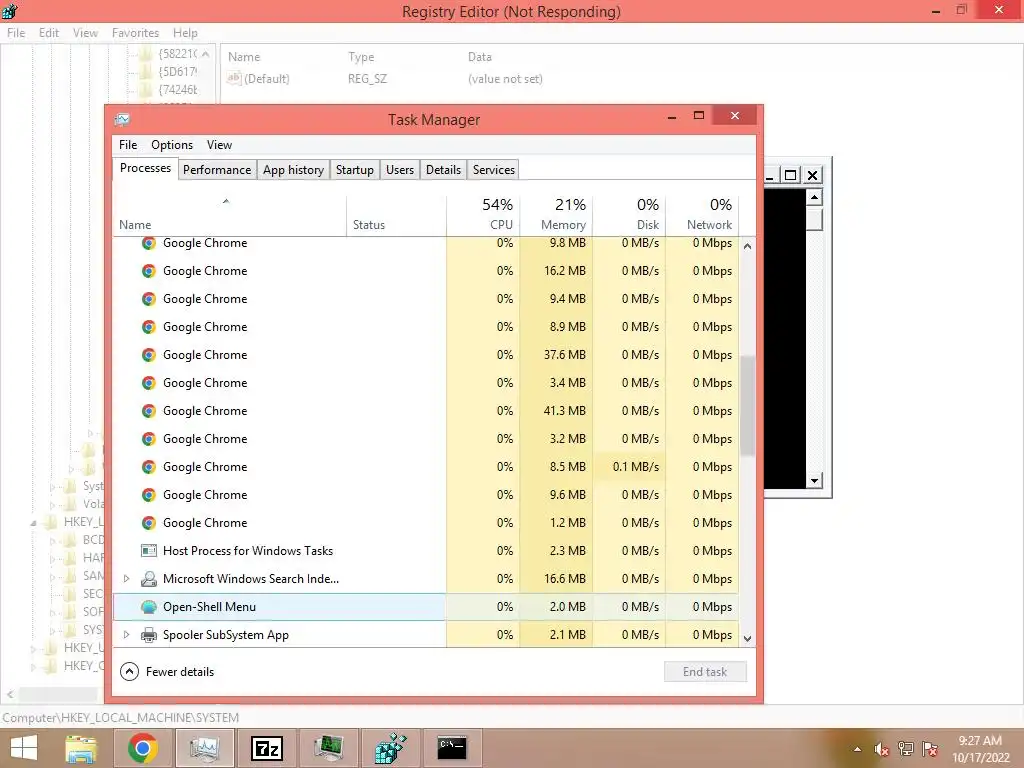This screenshot has width=1024, height=768.
Task: Open Google Chrome from the taskbar
Action: pos(143,748)
